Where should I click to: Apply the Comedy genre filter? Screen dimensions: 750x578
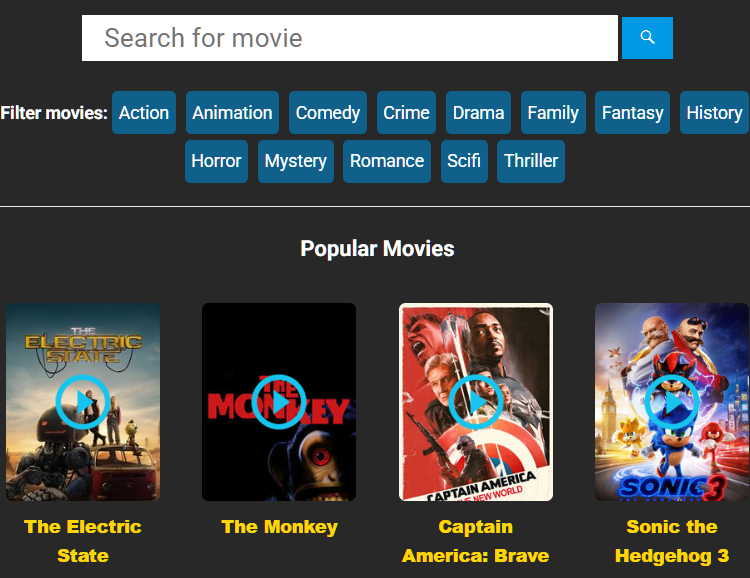[x=327, y=113]
